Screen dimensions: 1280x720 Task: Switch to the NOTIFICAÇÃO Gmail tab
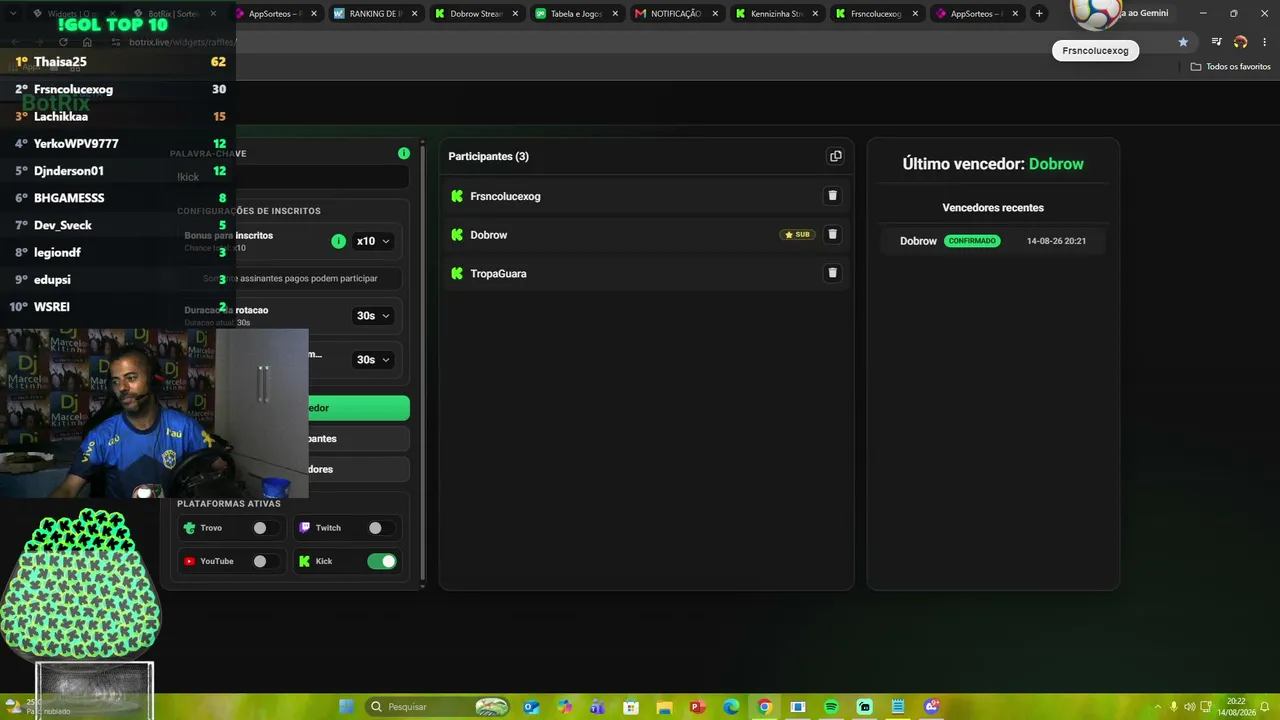[676, 14]
